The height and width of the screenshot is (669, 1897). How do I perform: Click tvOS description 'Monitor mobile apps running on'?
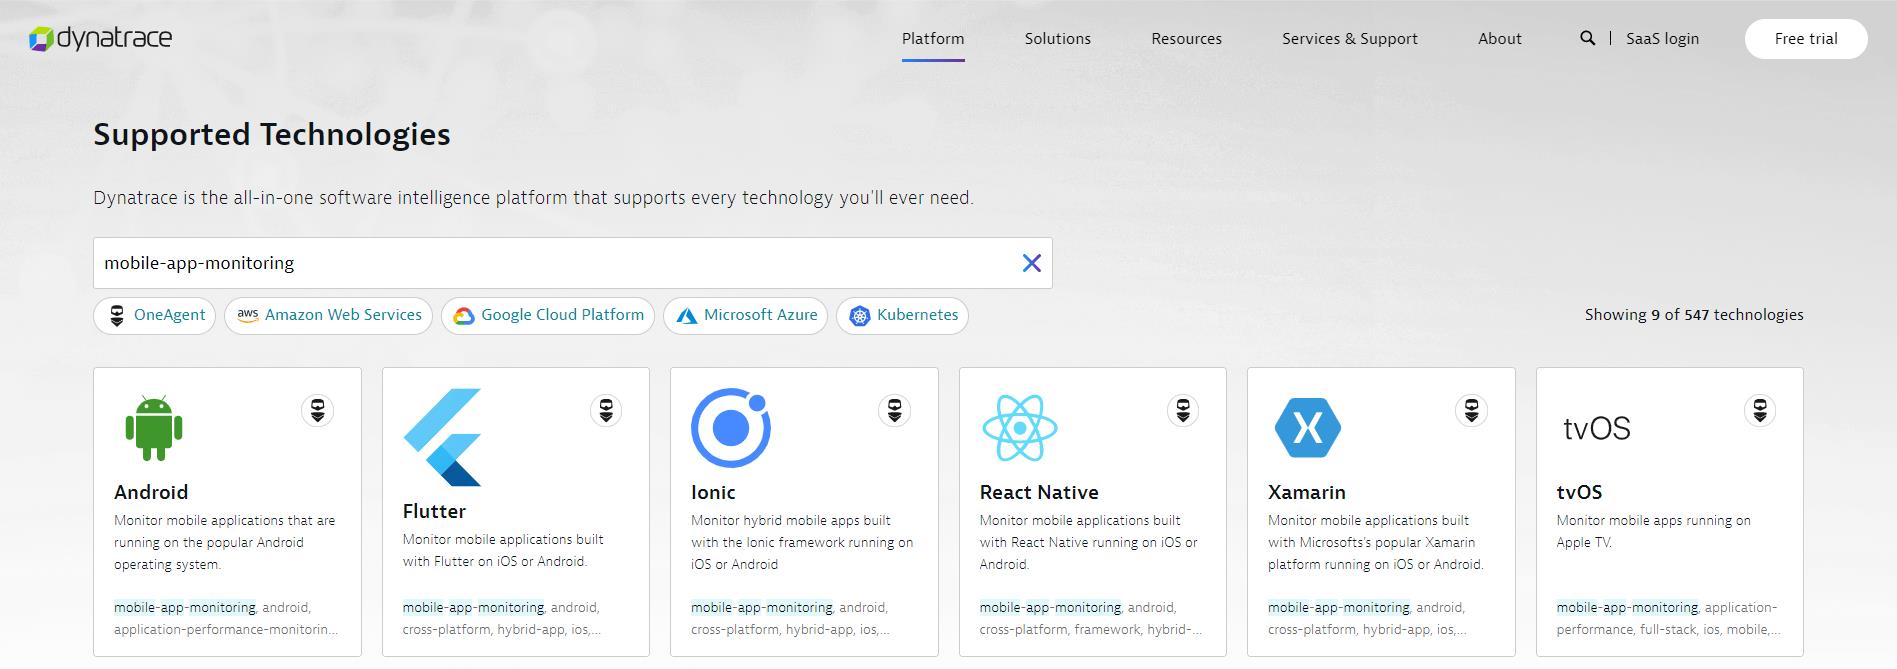click(x=1654, y=520)
